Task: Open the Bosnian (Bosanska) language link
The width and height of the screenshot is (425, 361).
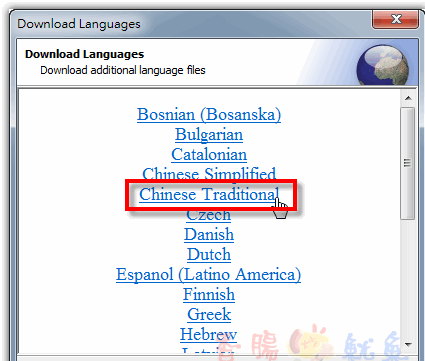Action: pyautogui.click(x=209, y=115)
